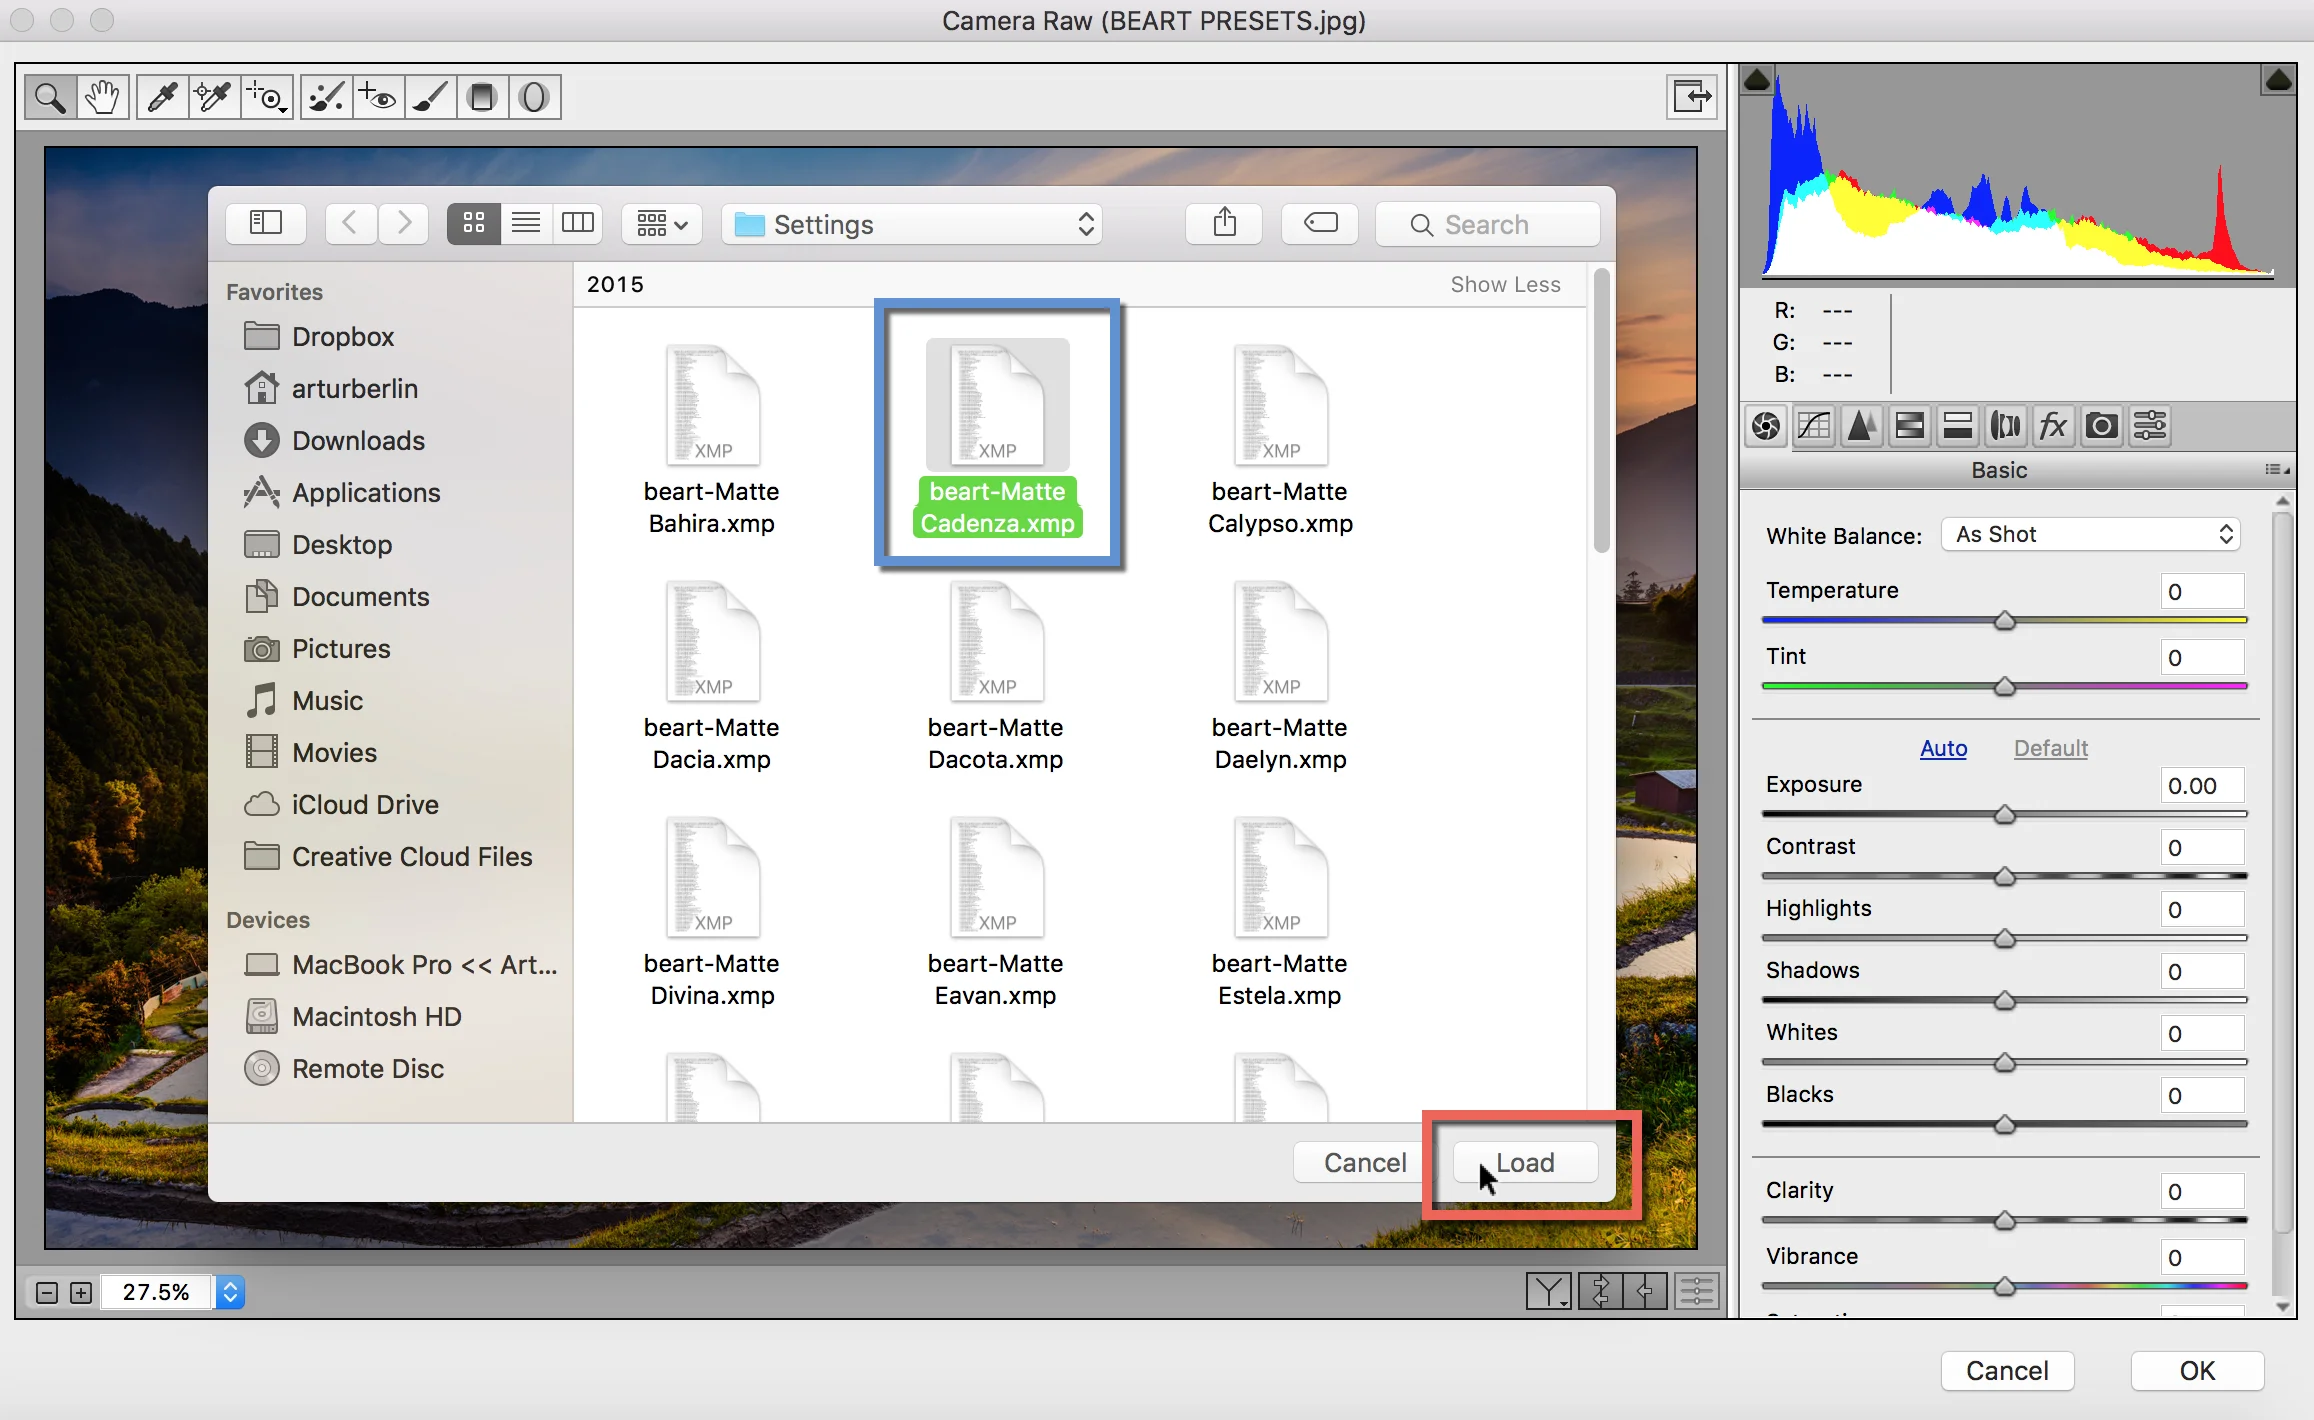Open the grouping options dropdown in file browser
This screenshot has width=2314, height=1420.
click(660, 223)
